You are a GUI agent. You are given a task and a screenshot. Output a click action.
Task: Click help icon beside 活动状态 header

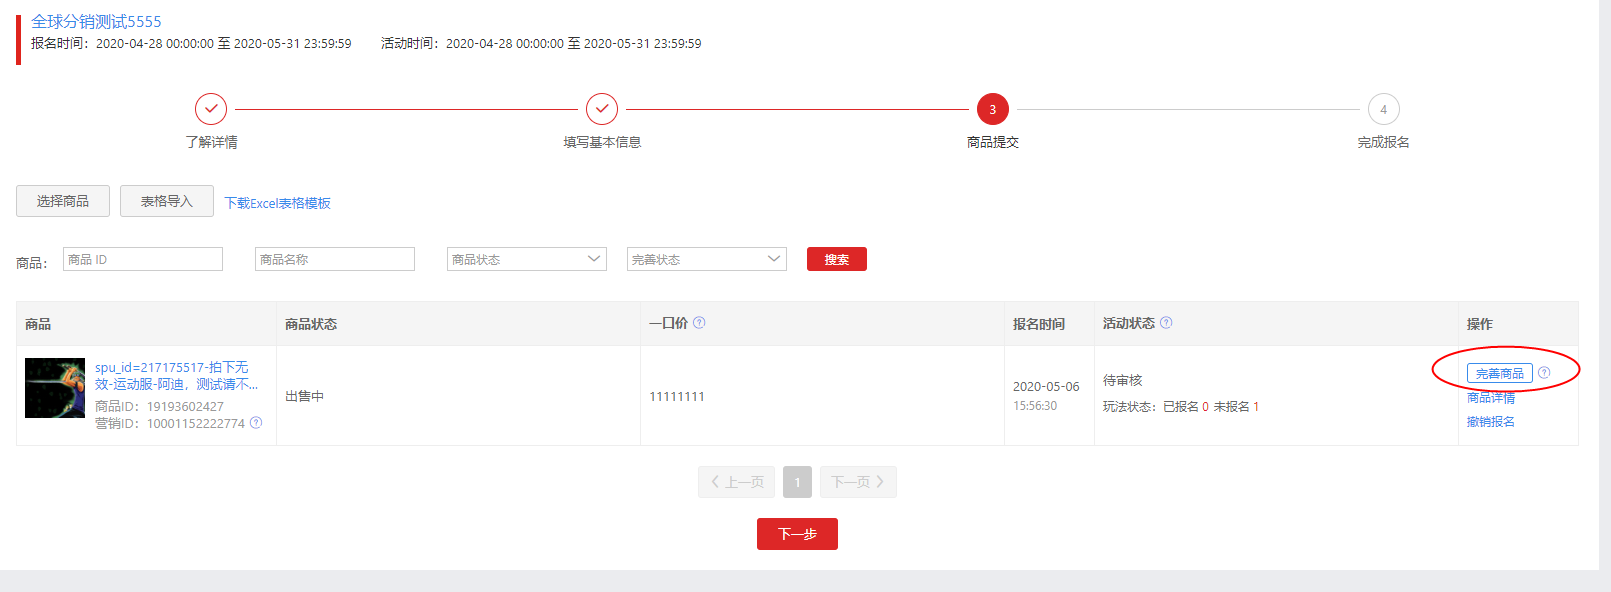[x=1166, y=323]
